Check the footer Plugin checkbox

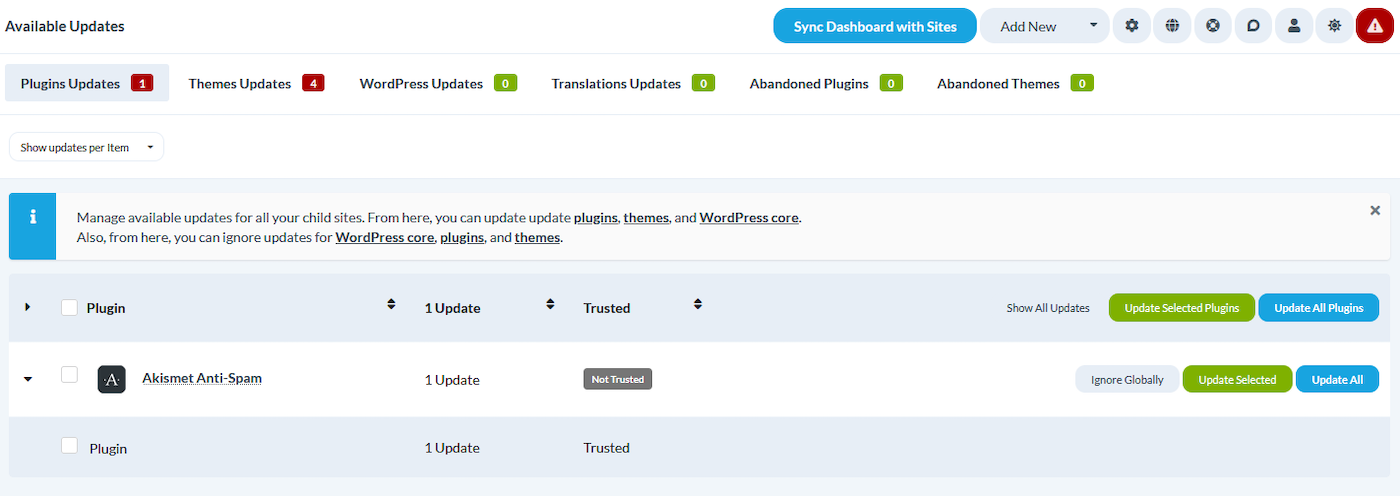click(x=69, y=446)
